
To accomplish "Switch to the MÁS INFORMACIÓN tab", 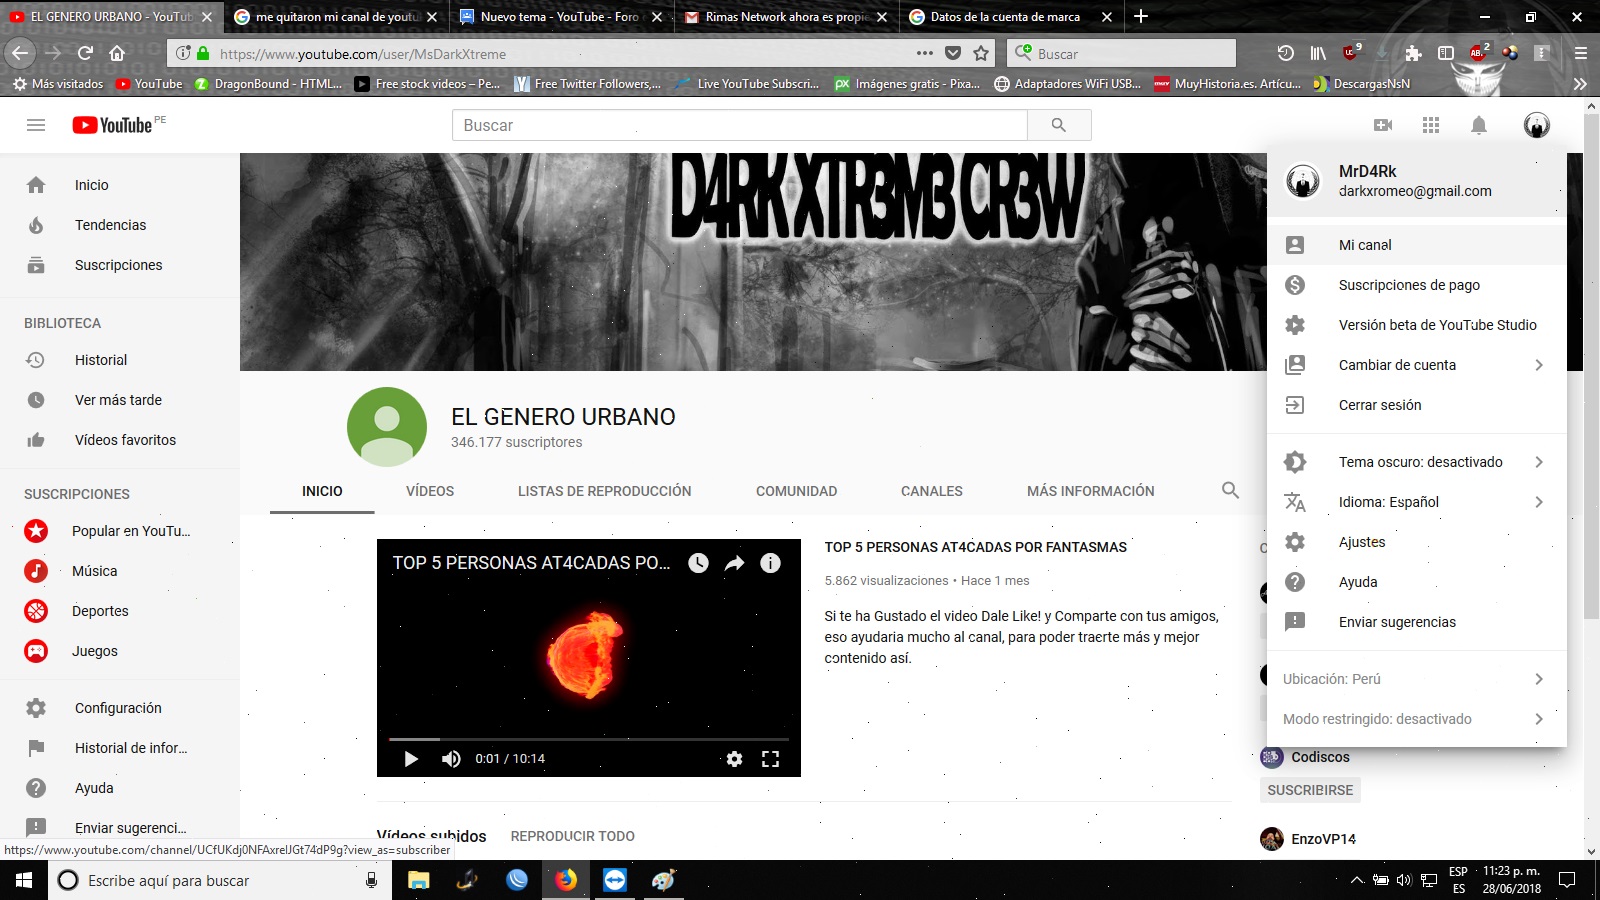I will click(1091, 491).
